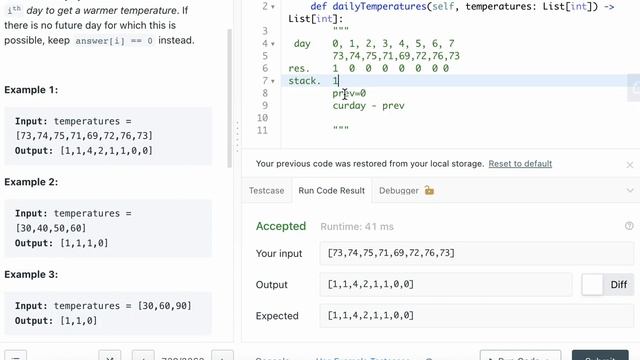The image size is (640, 360).
Task: Click the temperatures row on line 5
Action: (396, 56)
